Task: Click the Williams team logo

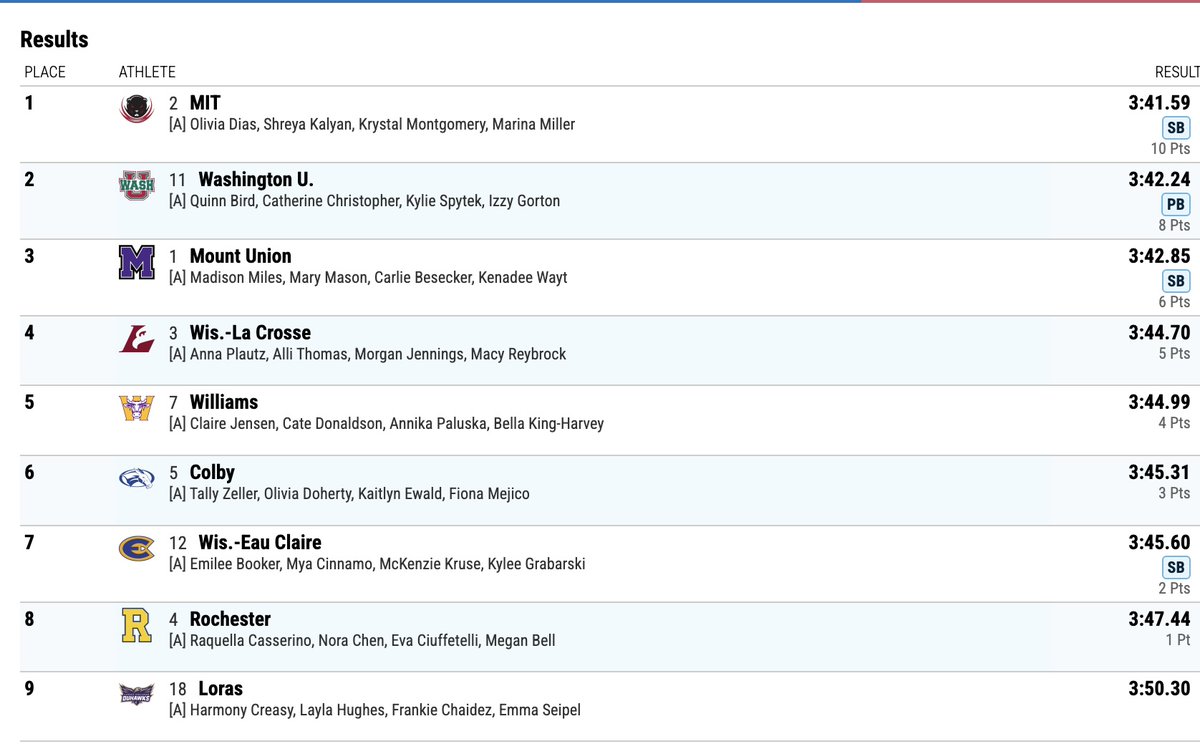Action: point(135,409)
